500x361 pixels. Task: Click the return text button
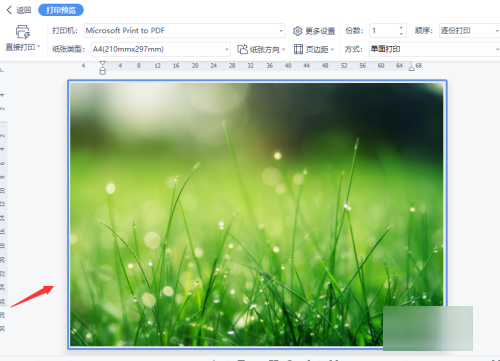24,10
